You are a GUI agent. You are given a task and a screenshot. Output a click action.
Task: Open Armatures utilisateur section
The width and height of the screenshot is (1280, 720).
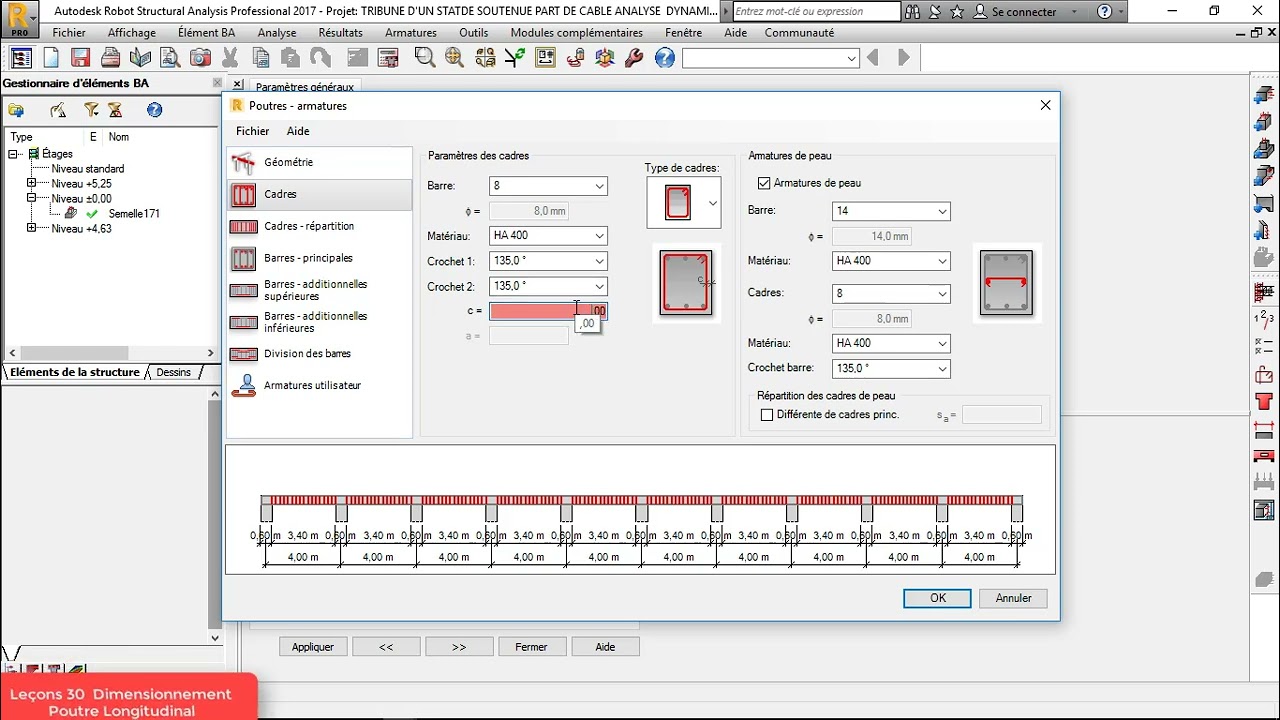[x=319, y=385]
